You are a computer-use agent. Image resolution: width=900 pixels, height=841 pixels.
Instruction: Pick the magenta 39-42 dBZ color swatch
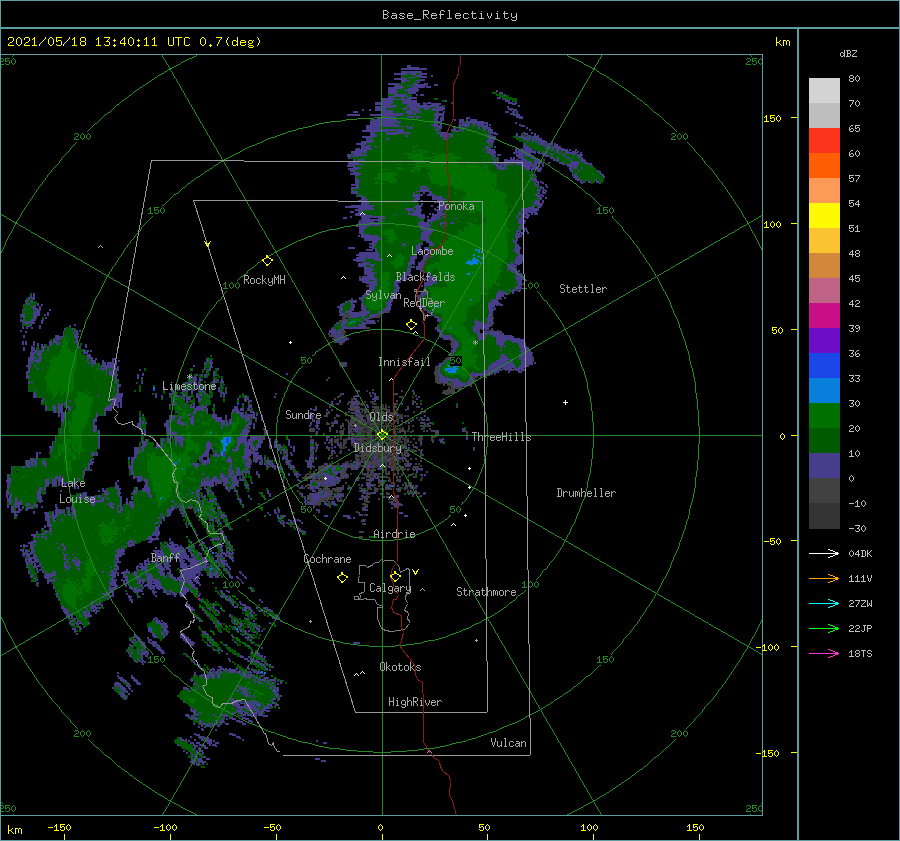[x=824, y=315]
